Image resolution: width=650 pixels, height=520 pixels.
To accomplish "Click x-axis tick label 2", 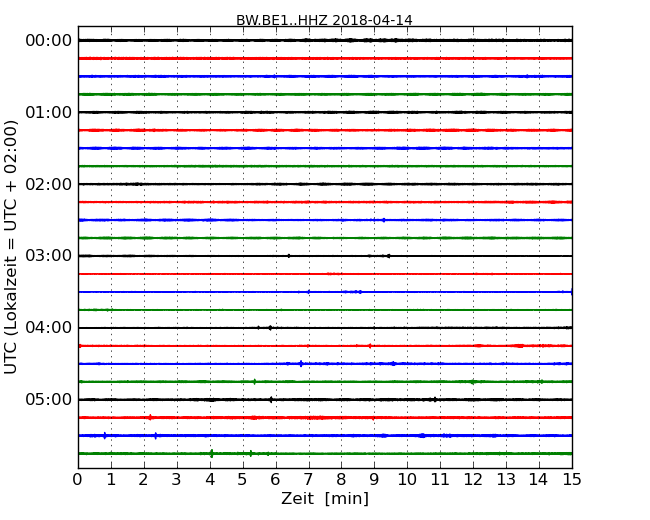I will (x=143, y=480).
